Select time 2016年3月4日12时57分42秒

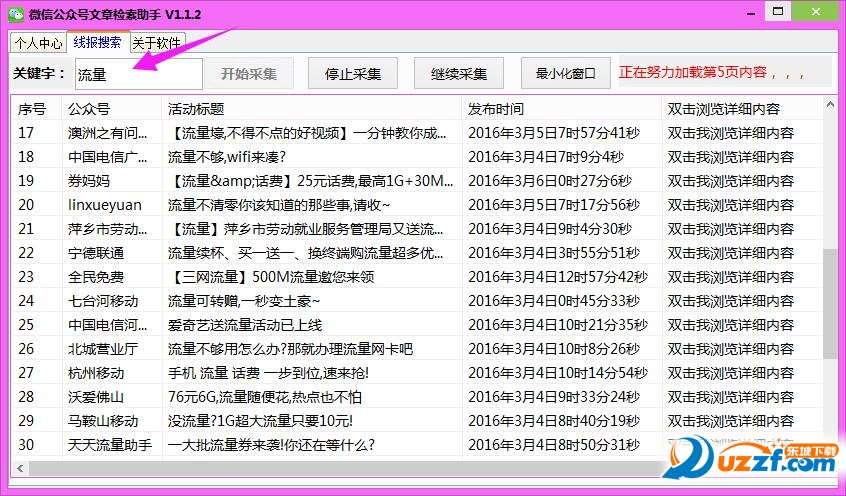(x=558, y=277)
